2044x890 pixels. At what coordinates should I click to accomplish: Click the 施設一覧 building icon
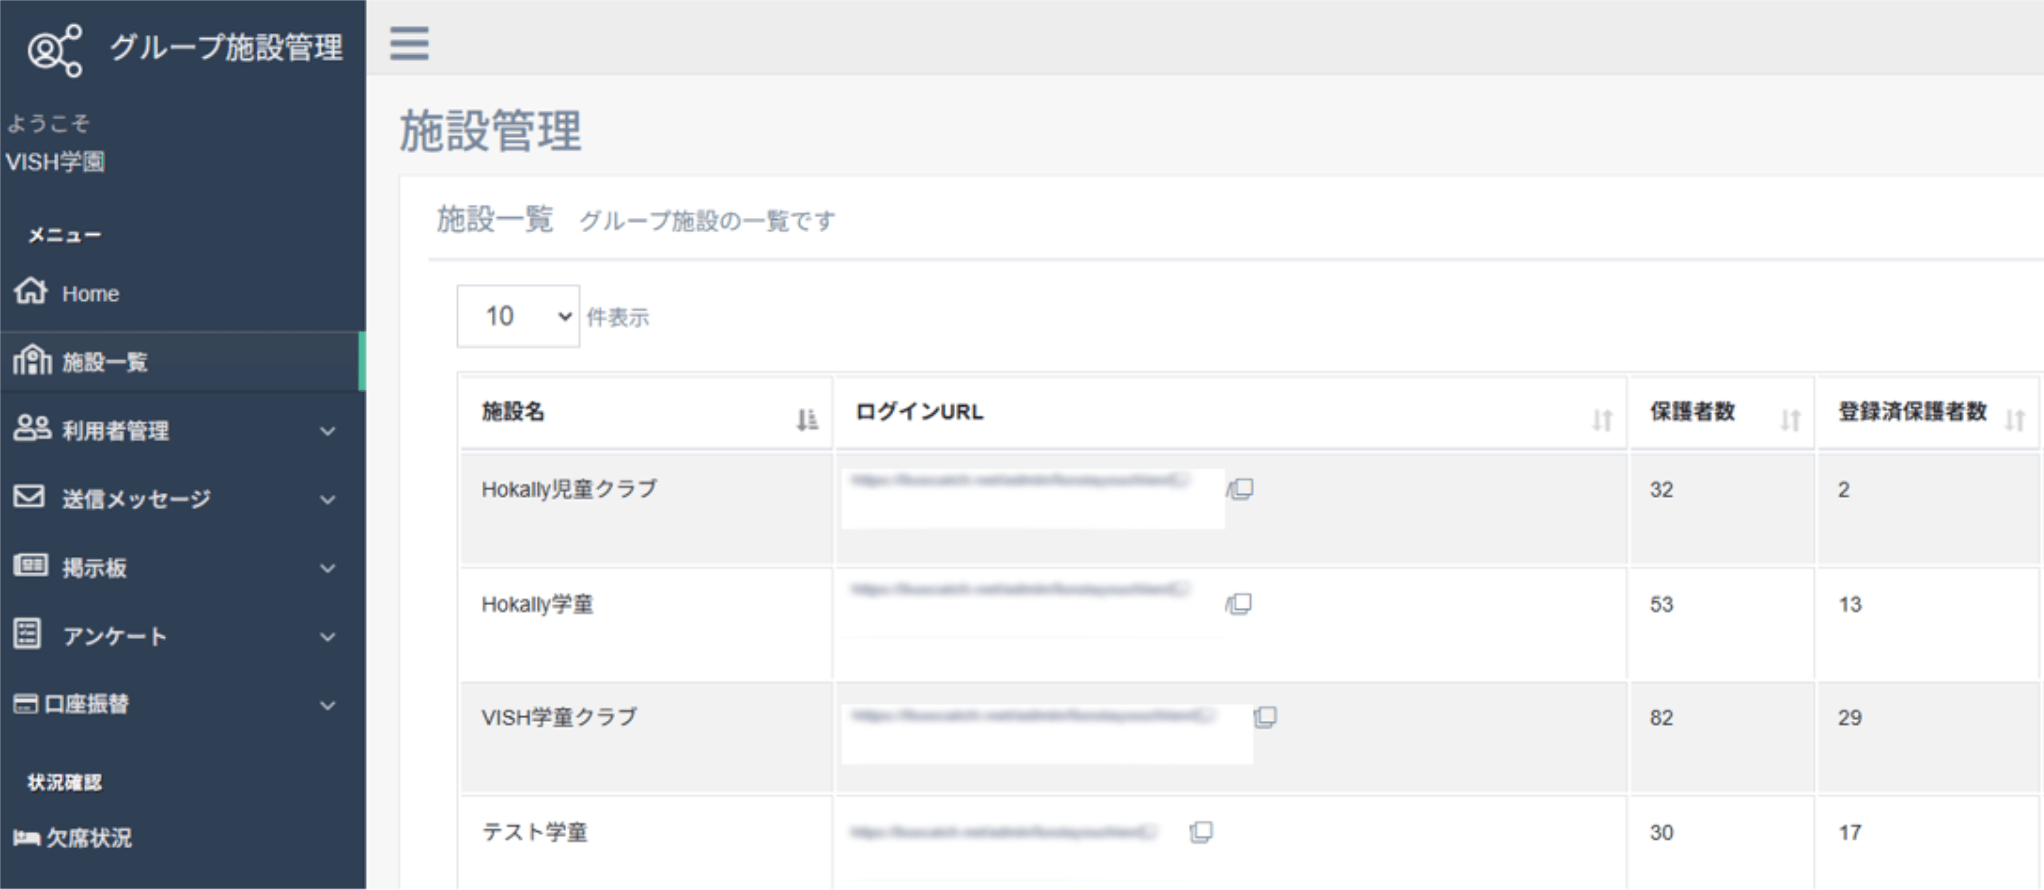[32, 360]
